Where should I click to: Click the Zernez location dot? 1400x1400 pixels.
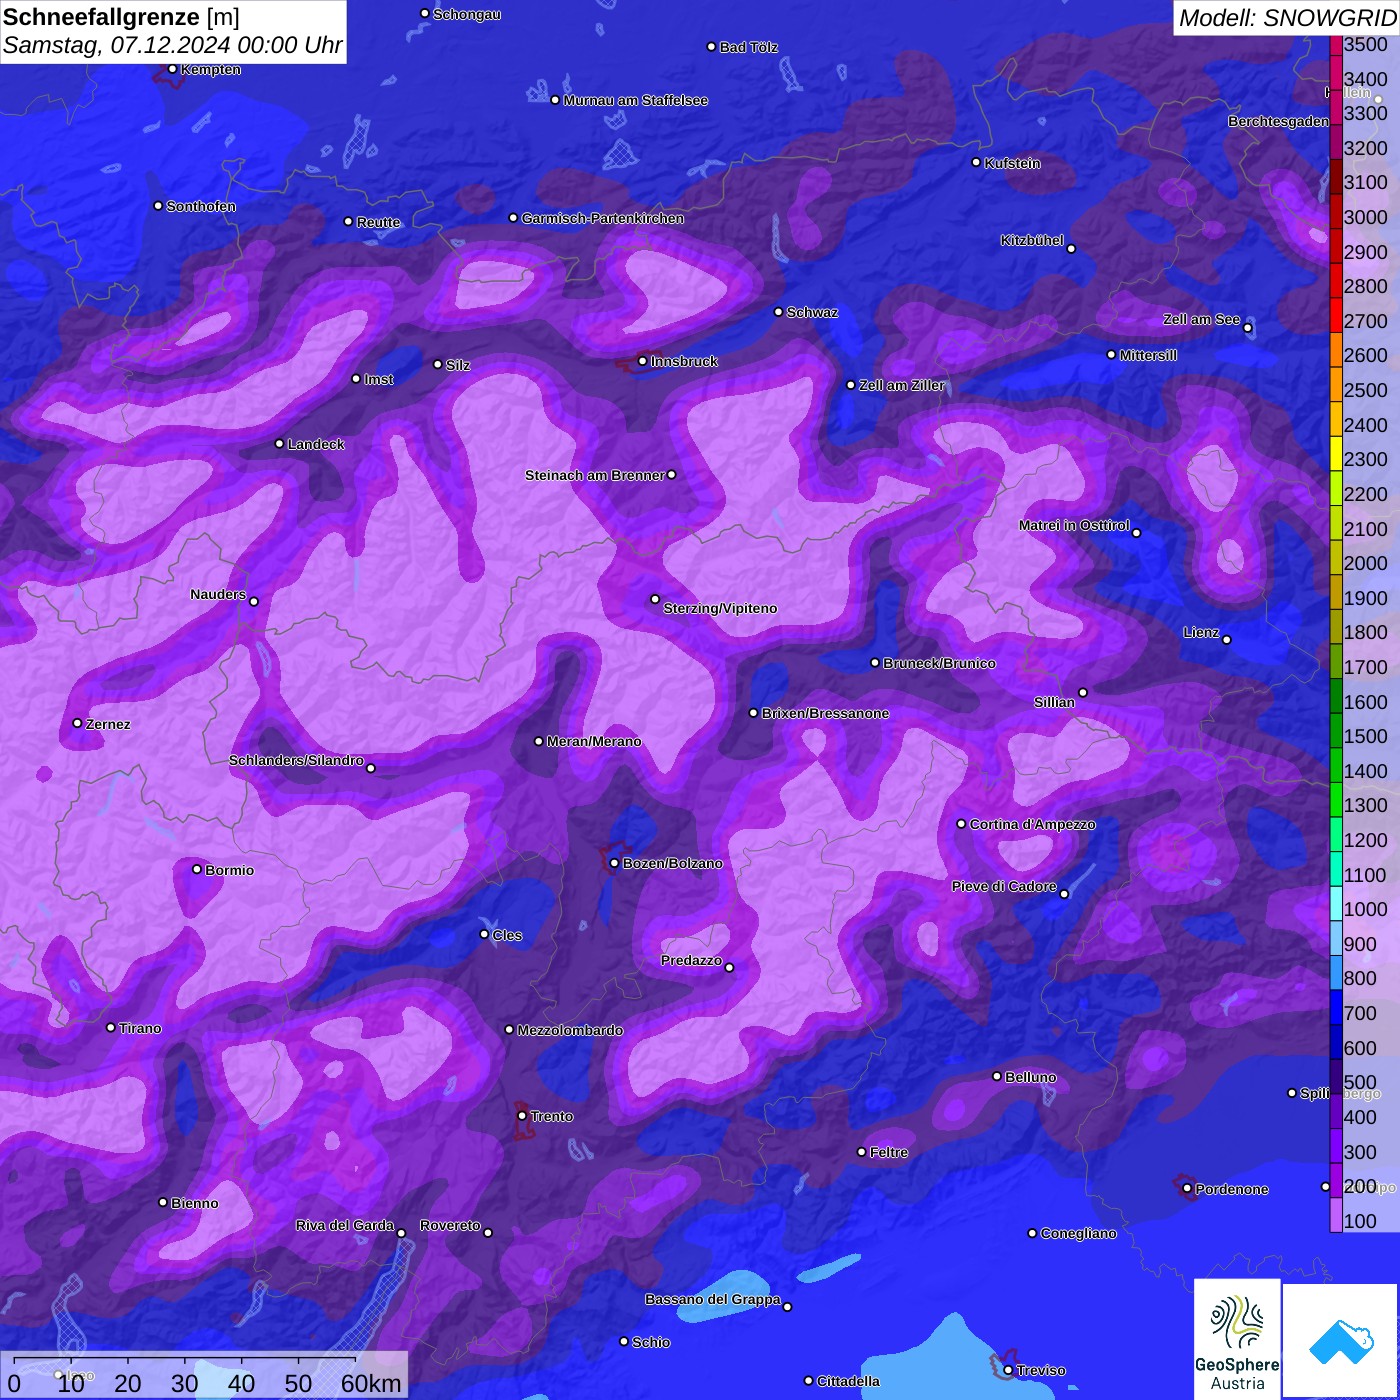click(x=78, y=723)
